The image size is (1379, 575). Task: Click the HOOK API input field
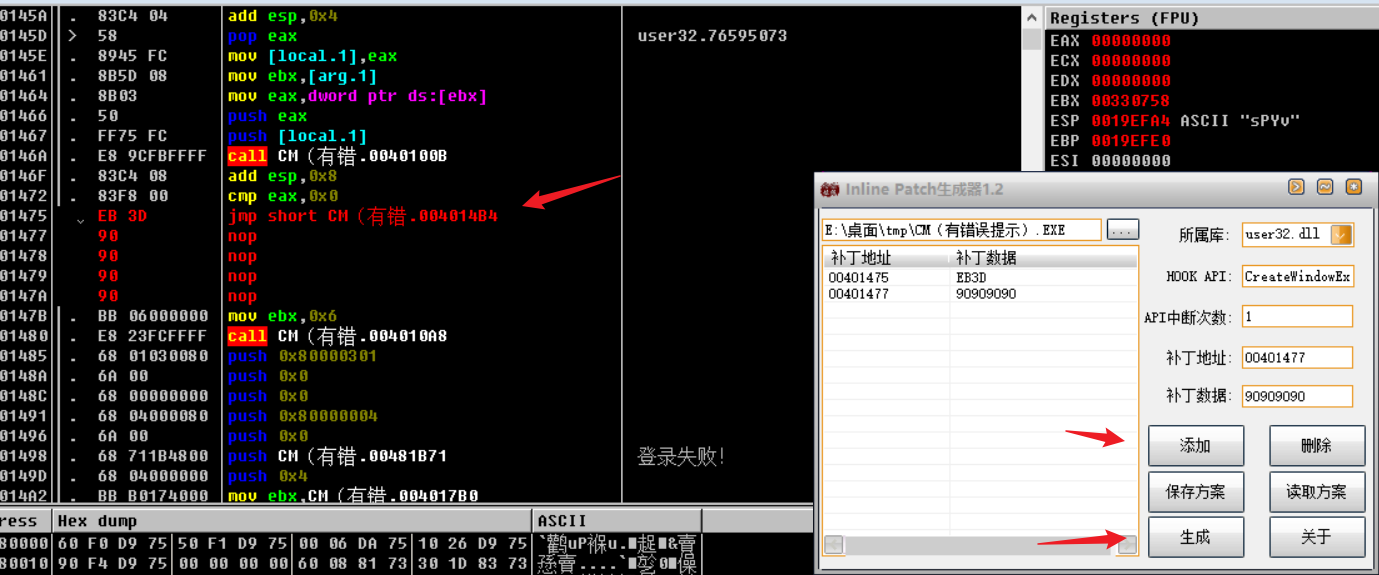pyautogui.click(x=1297, y=276)
